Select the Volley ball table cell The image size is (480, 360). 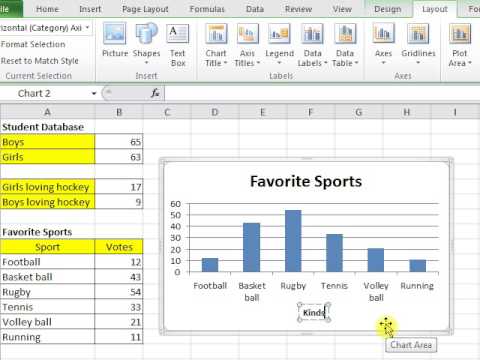(x=47, y=322)
